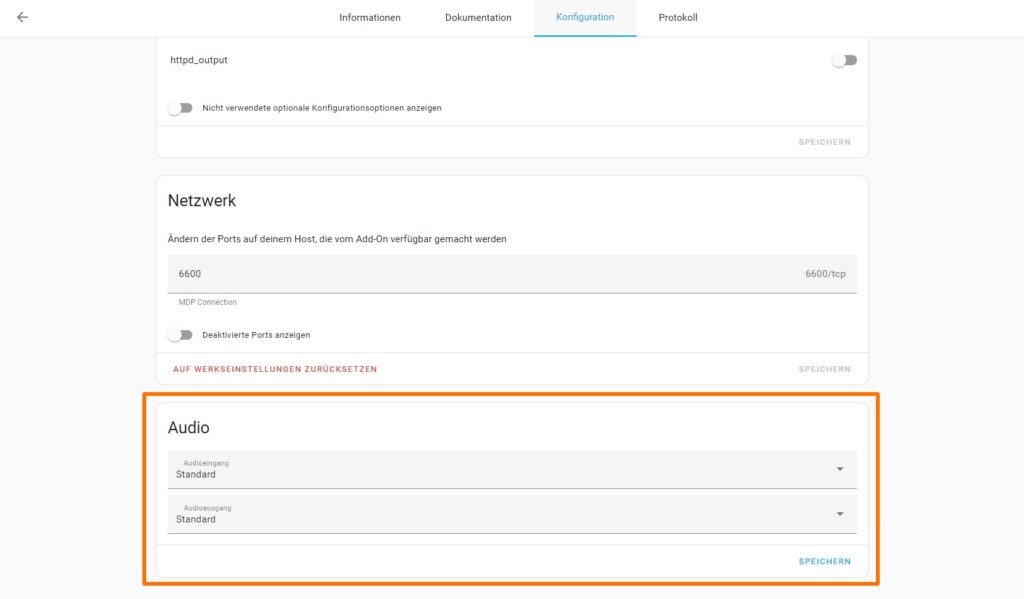This screenshot has width=1024, height=599.
Task: Toggle the httpd_output switch
Action: (845, 60)
